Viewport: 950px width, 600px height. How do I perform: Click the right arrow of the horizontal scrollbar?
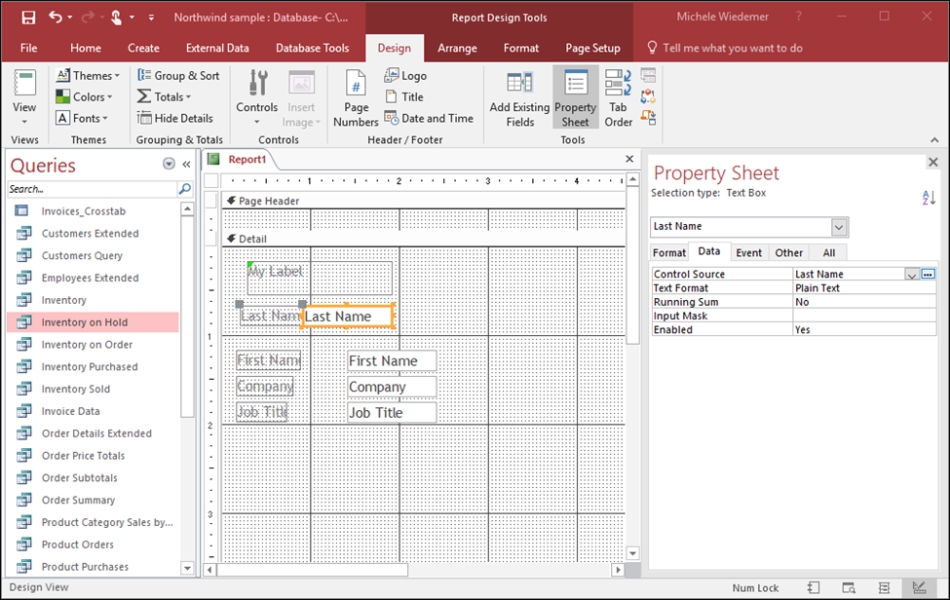point(617,570)
